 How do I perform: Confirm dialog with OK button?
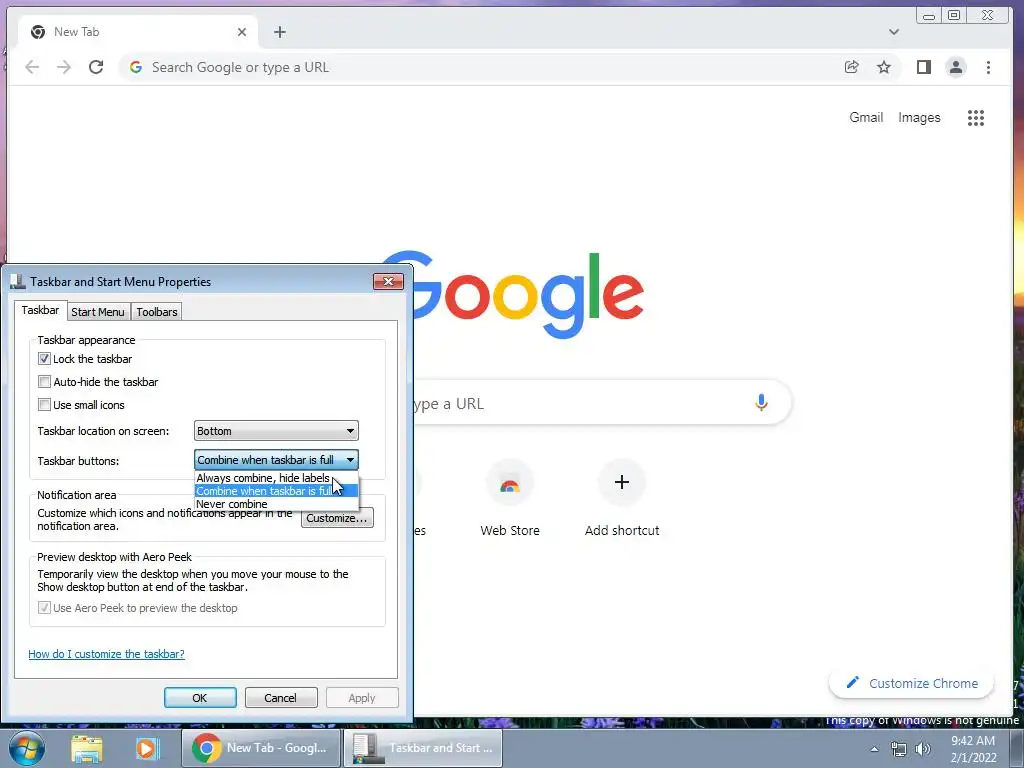tap(200, 697)
